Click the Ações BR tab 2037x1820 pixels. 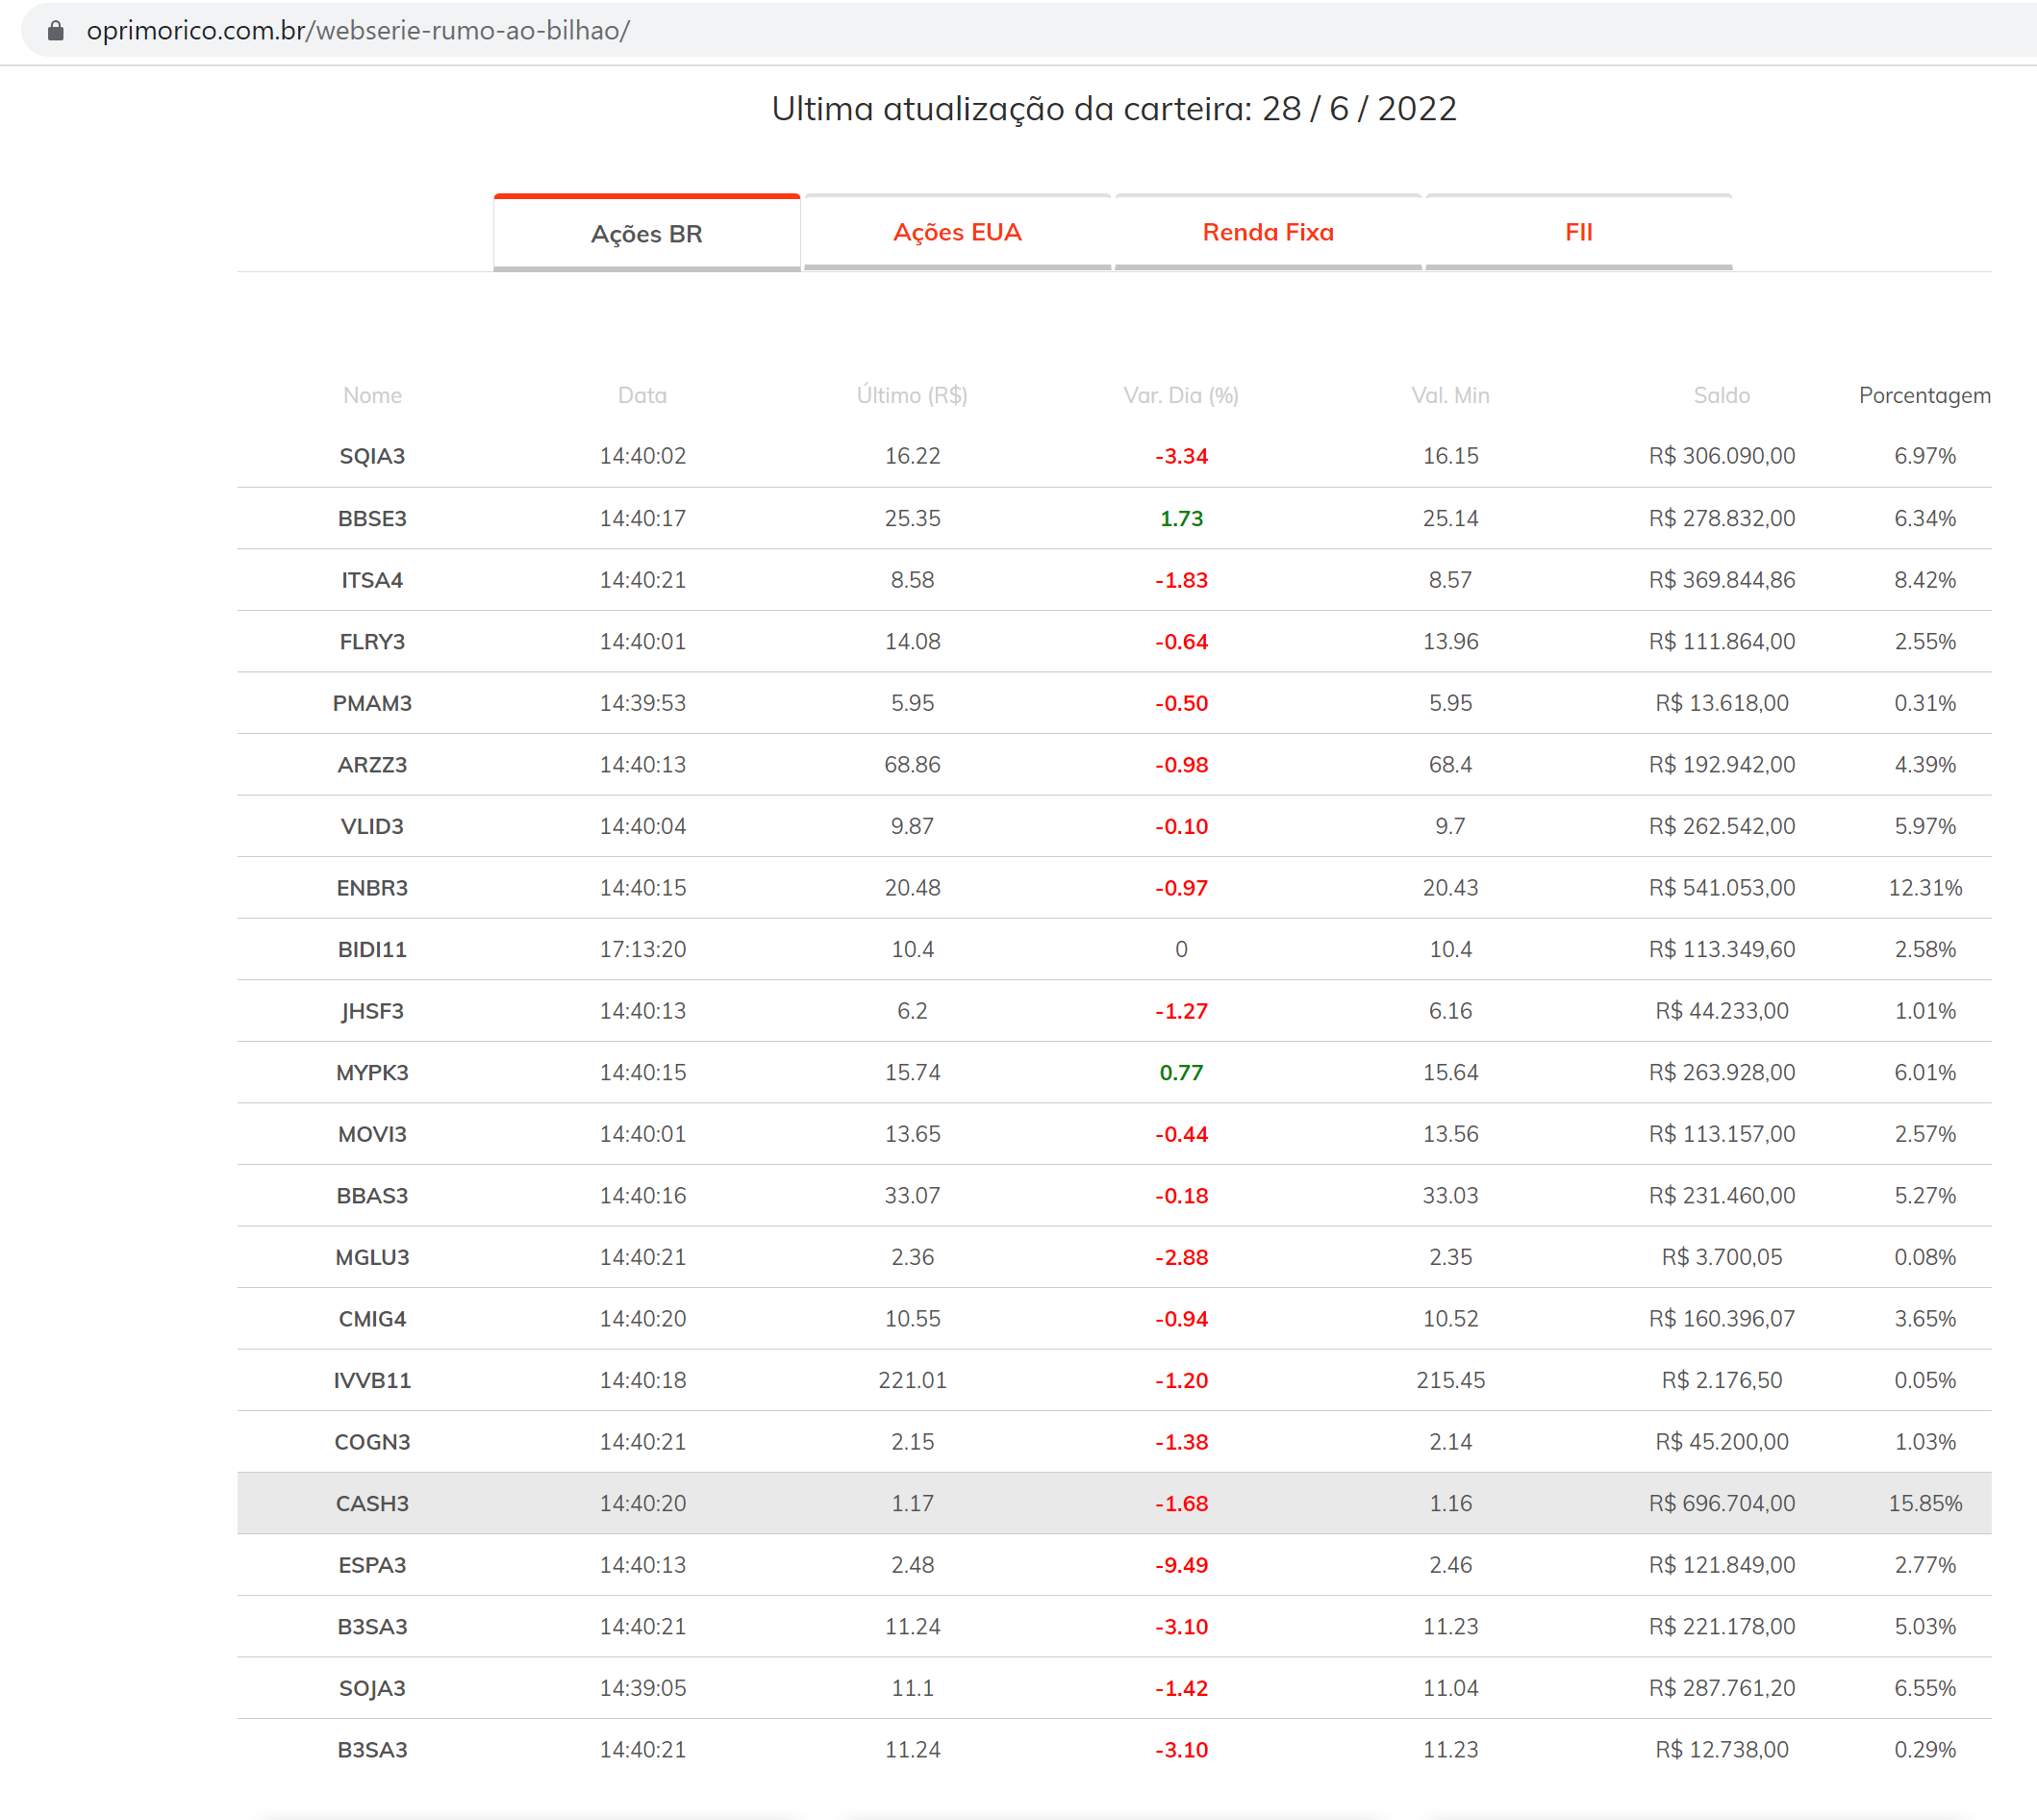pyautogui.click(x=646, y=234)
